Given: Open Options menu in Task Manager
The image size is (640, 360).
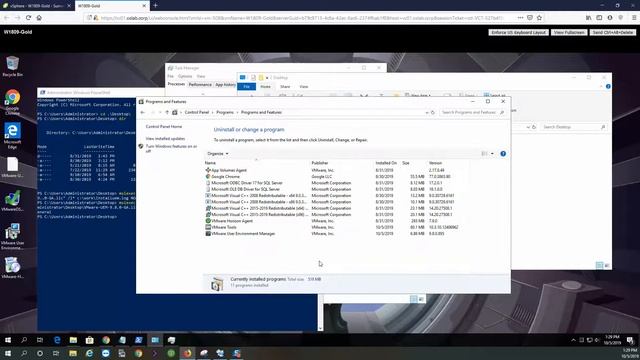Looking at the screenshot, I should pos(185,76).
